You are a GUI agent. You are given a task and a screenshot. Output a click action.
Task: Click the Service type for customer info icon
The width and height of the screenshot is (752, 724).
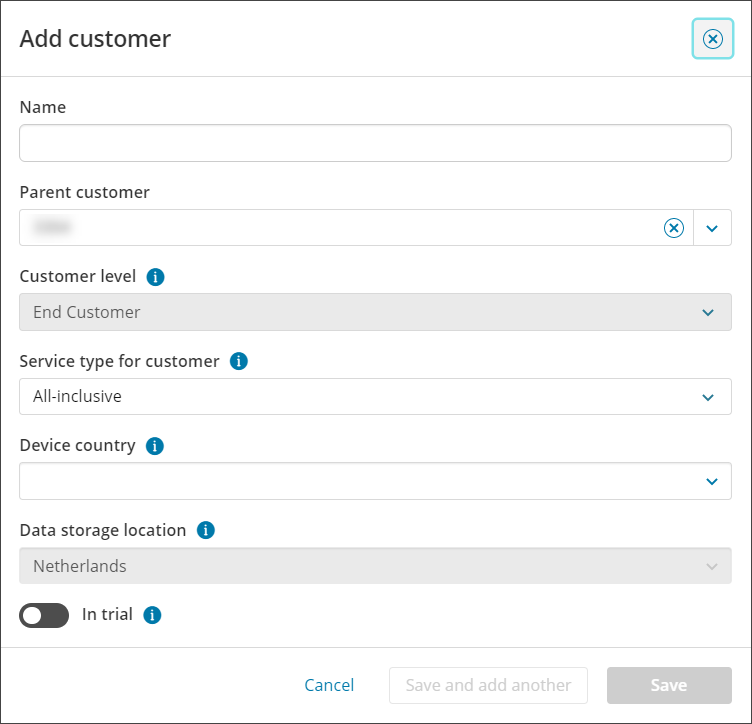(x=239, y=361)
